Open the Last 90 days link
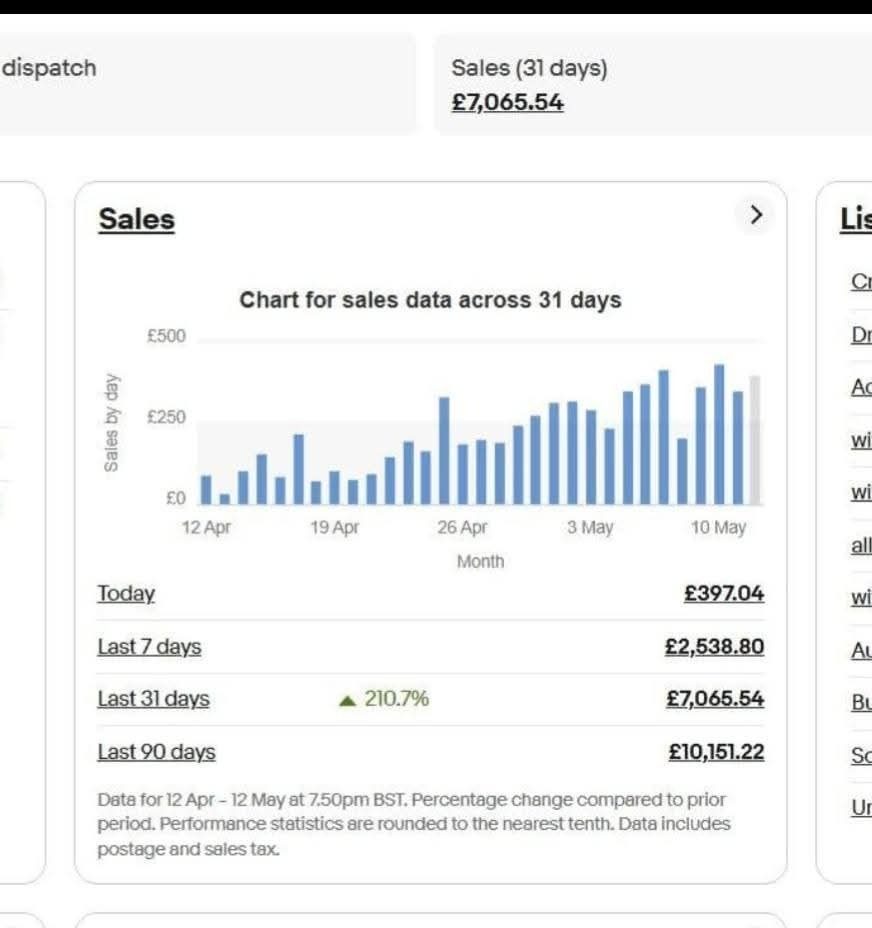 156,752
